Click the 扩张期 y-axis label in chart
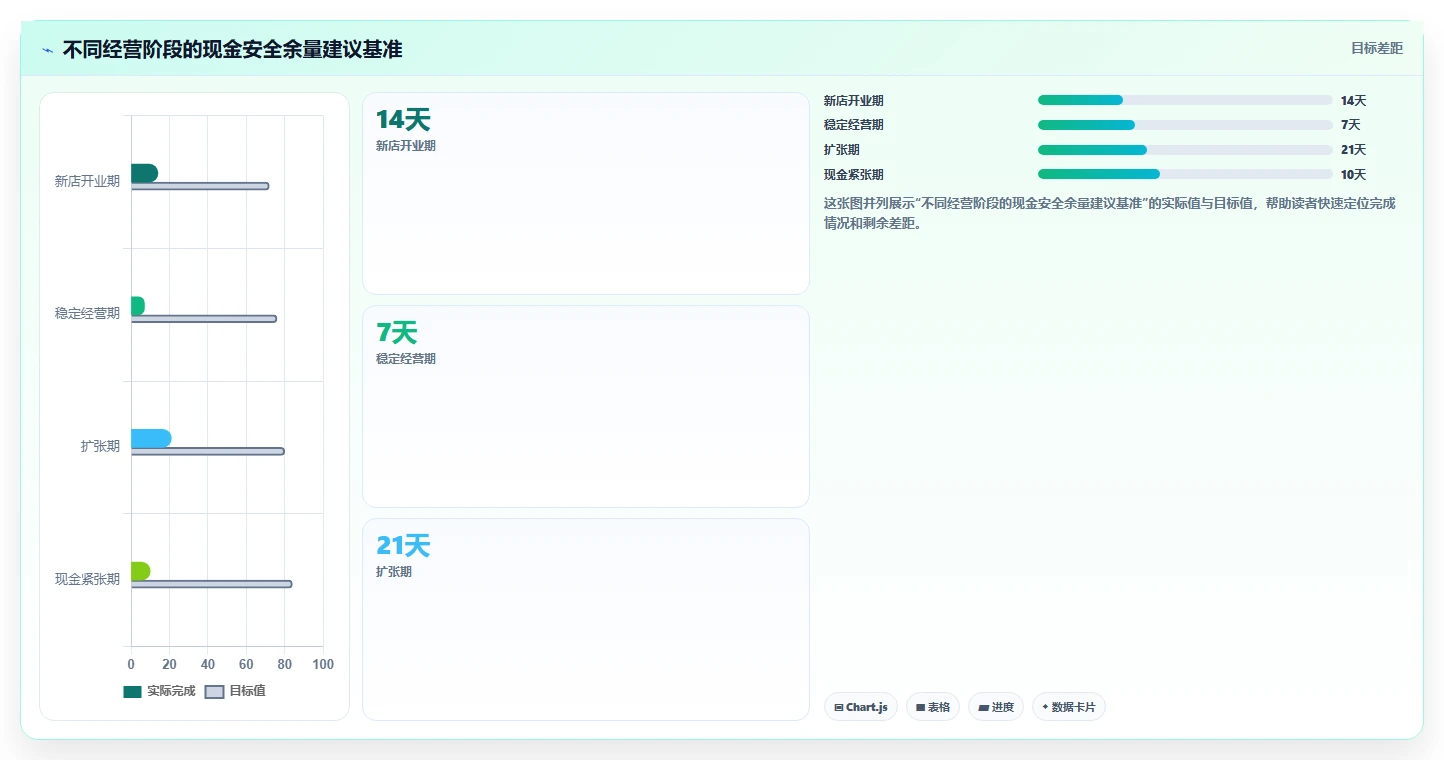 pyautogui.click(x=100, y=446)
